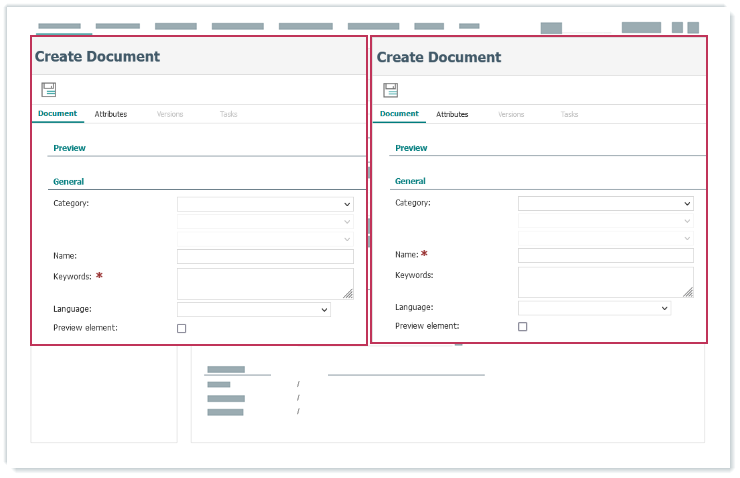Click the Name input field in left panel
The height and width of the screenshot is (478, 740).
click(x=265, y=257)
